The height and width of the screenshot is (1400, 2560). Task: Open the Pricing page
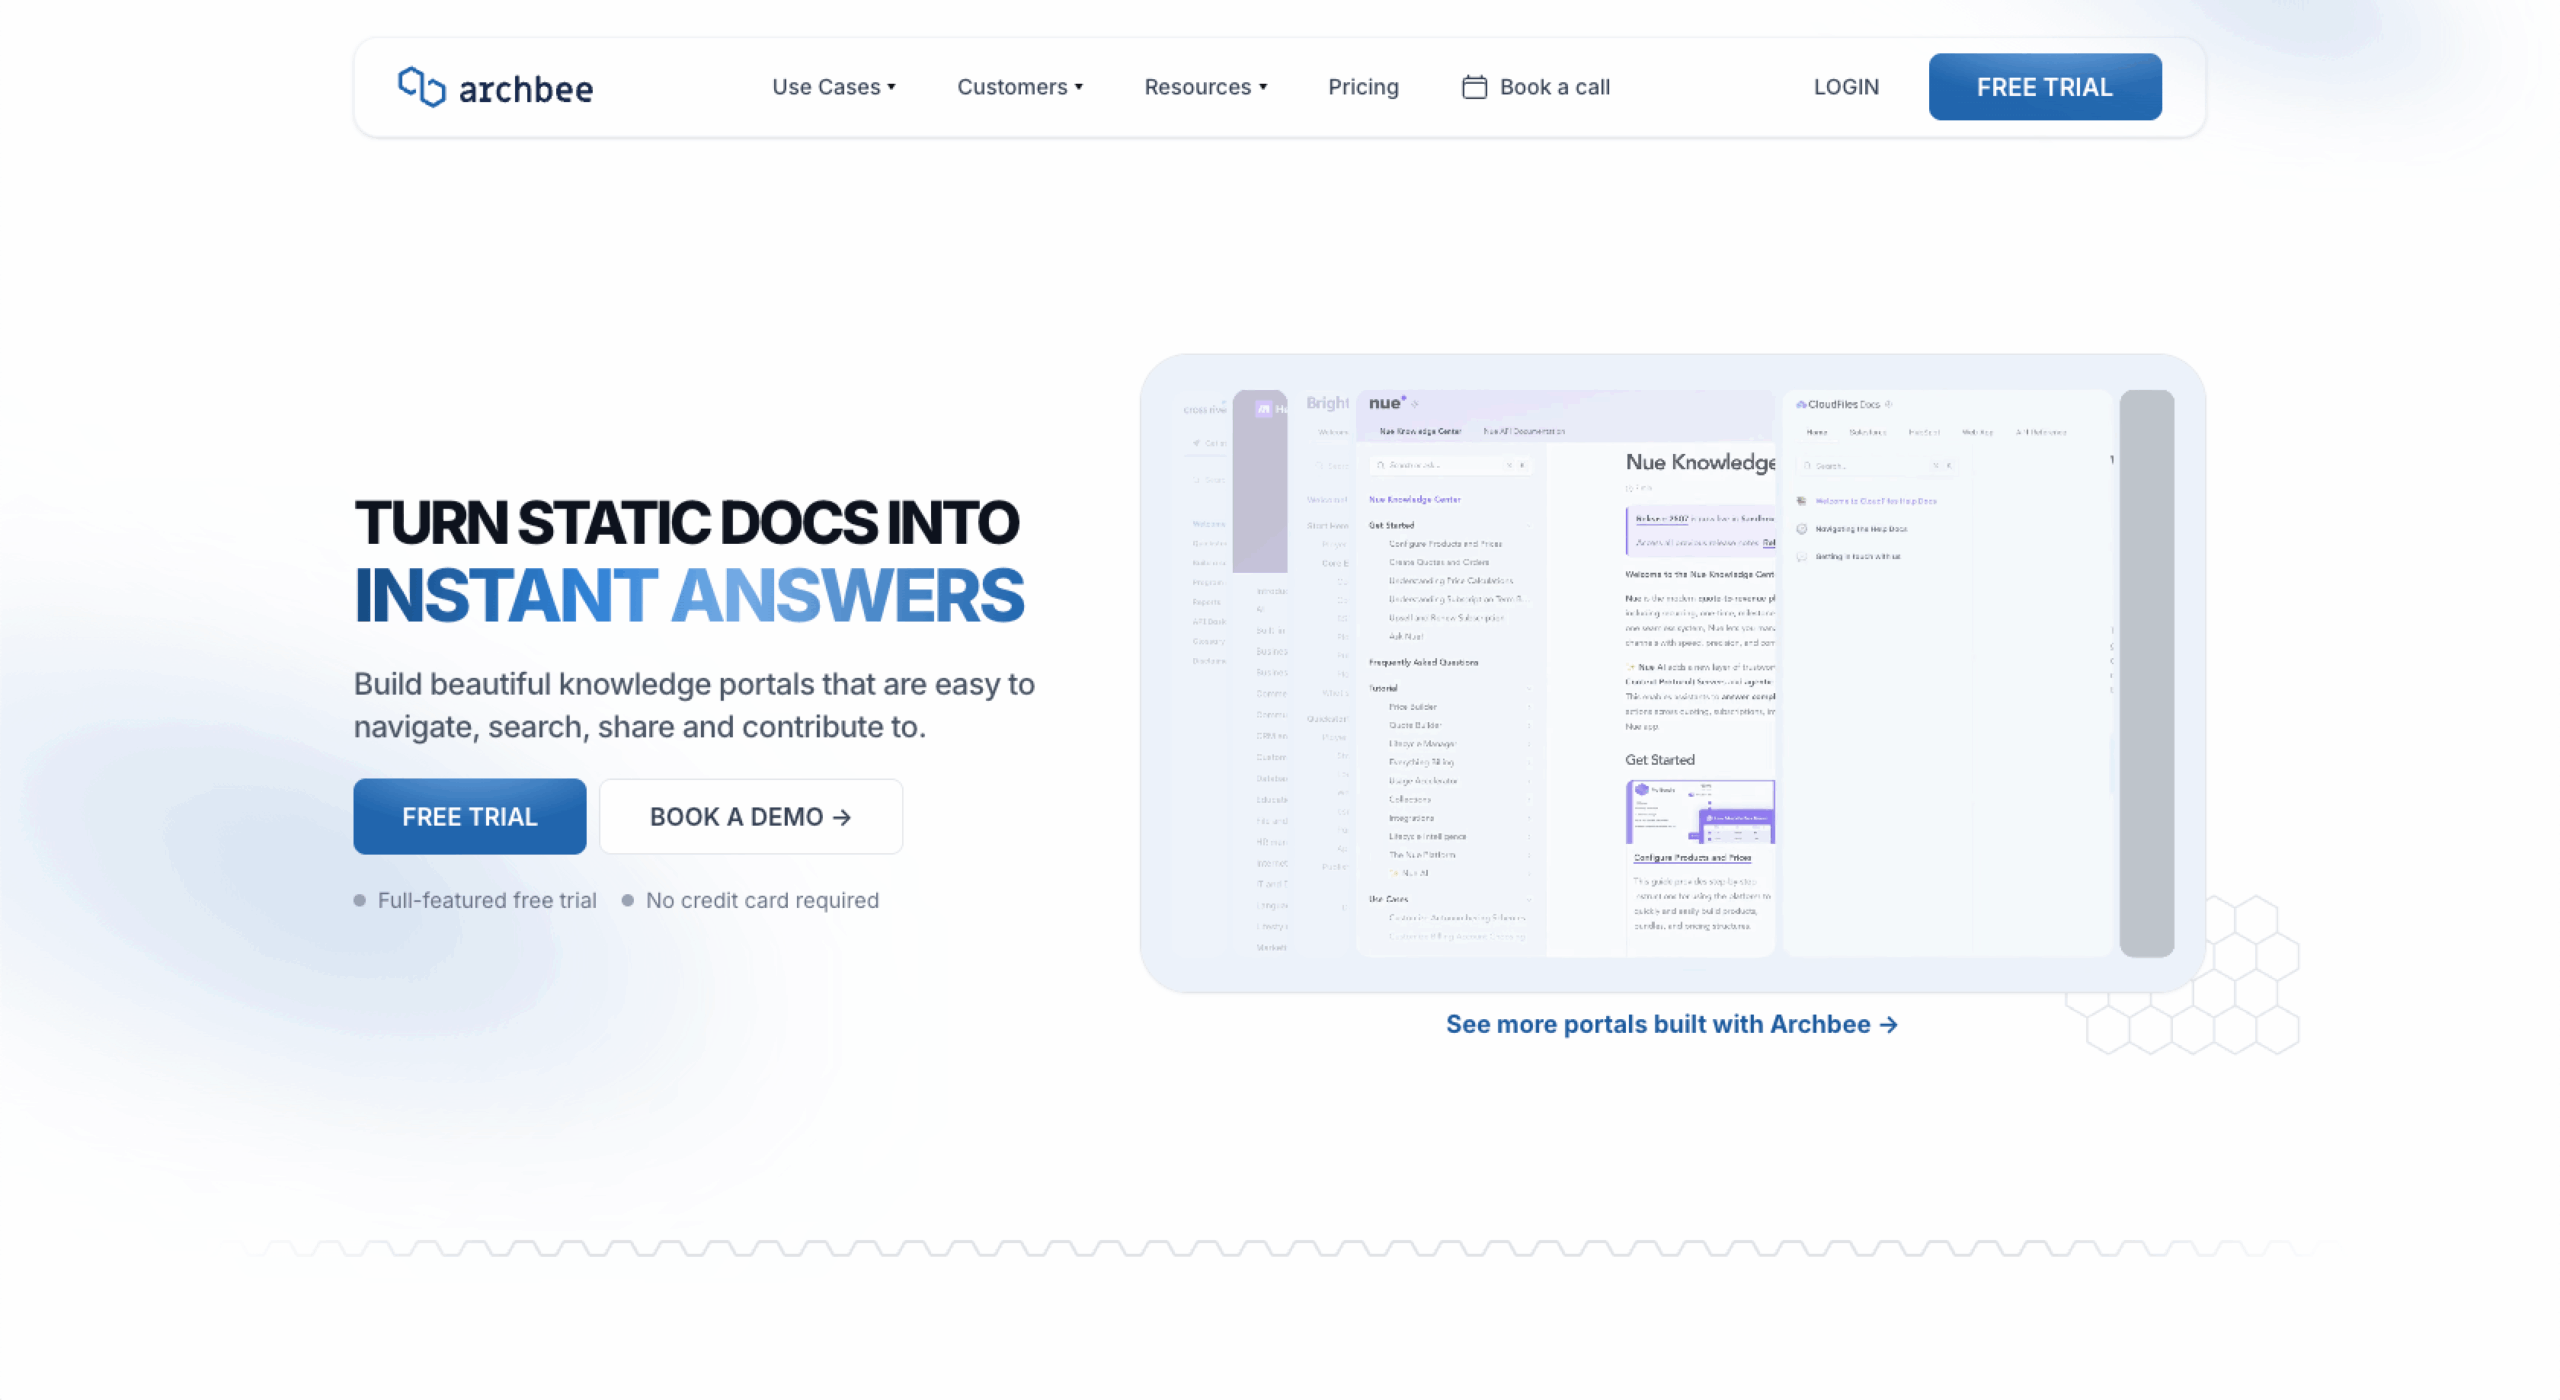pos(1362,87)
